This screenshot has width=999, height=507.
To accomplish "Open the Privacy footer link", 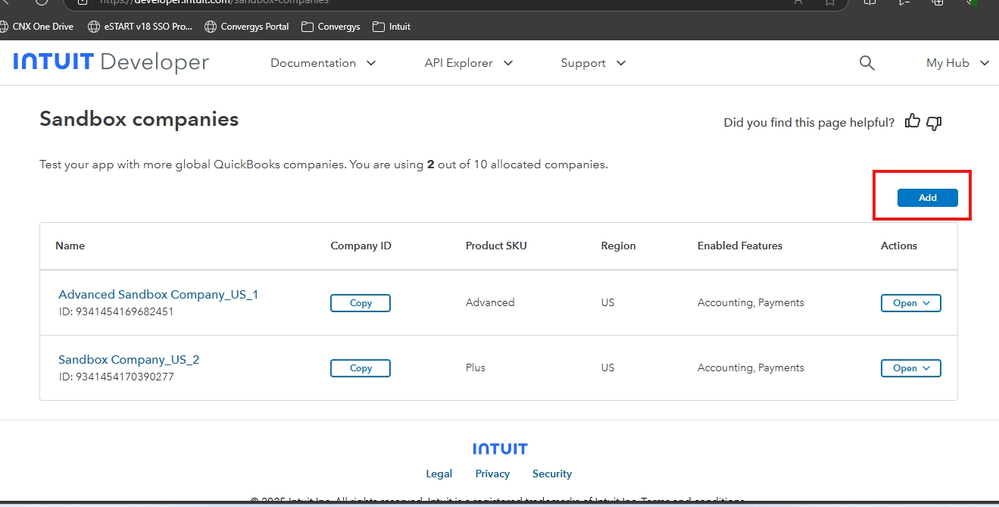I will point(492,474).
